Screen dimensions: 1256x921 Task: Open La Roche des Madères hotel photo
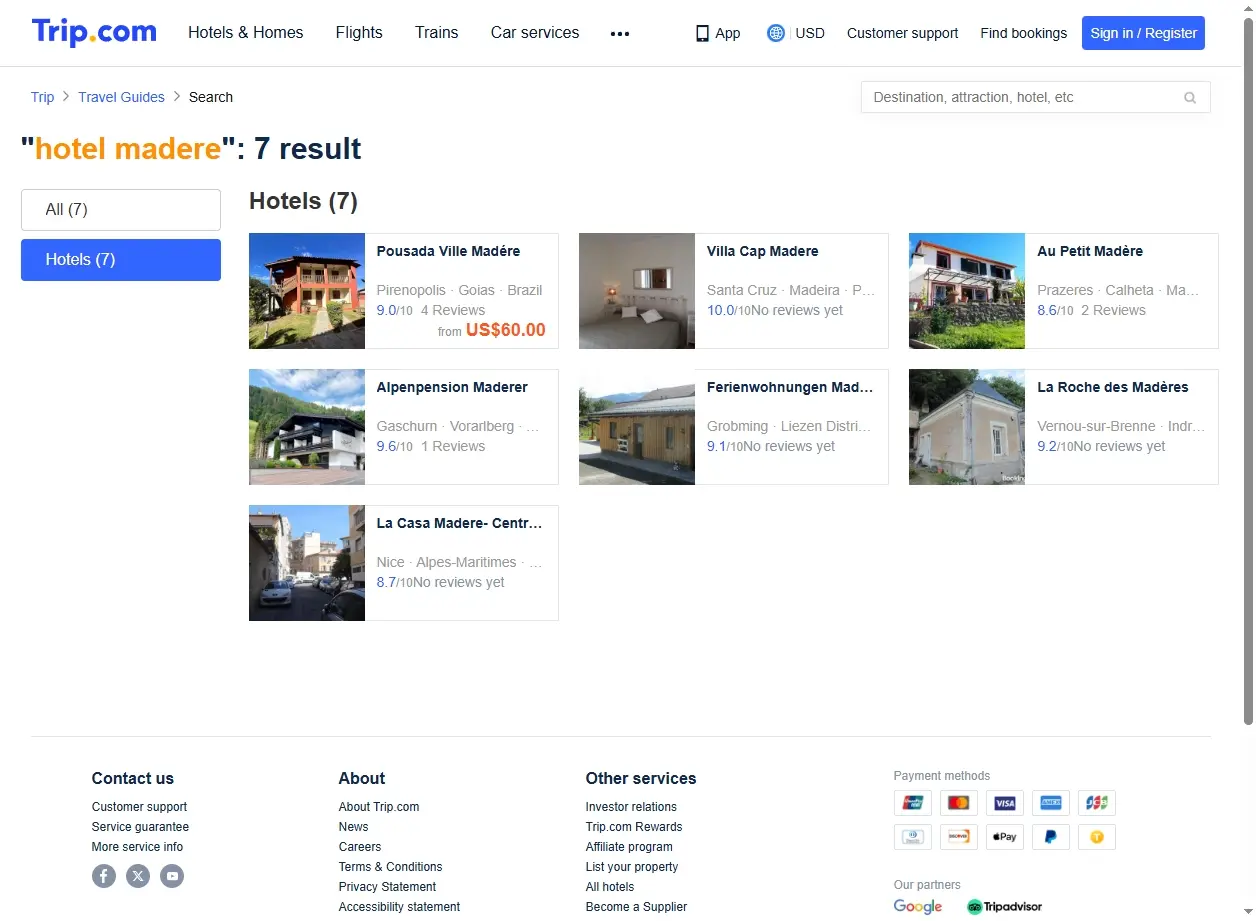(967, 427)
